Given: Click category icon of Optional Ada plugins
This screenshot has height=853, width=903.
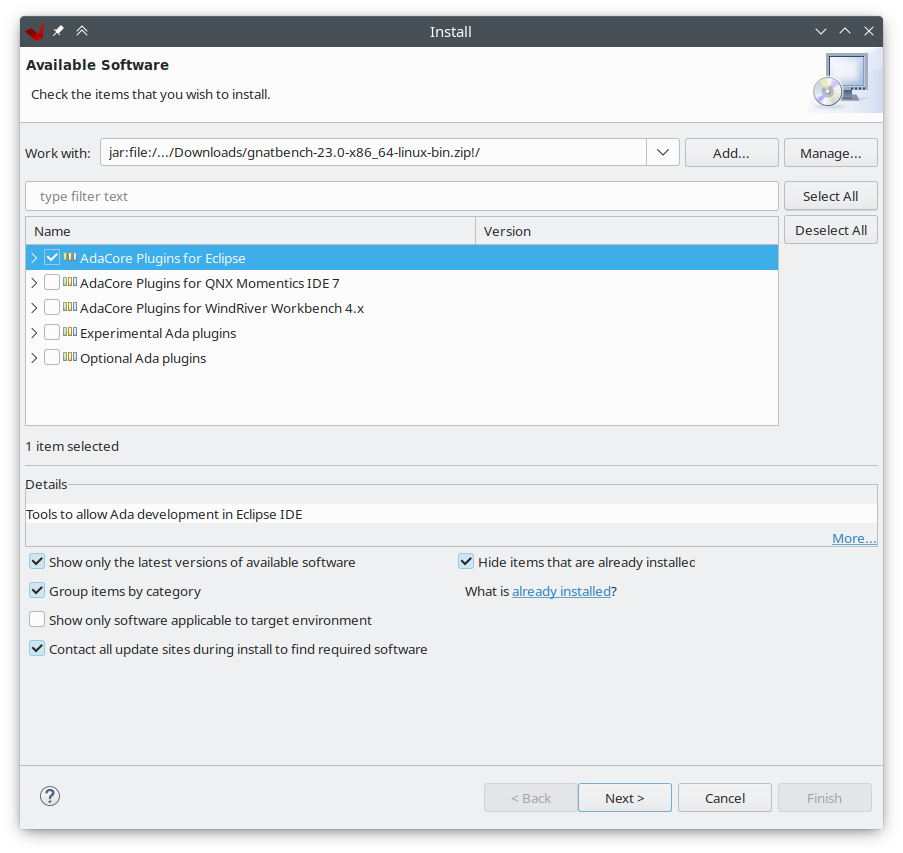Looking at the screenshot, I should tap(70, 357).
